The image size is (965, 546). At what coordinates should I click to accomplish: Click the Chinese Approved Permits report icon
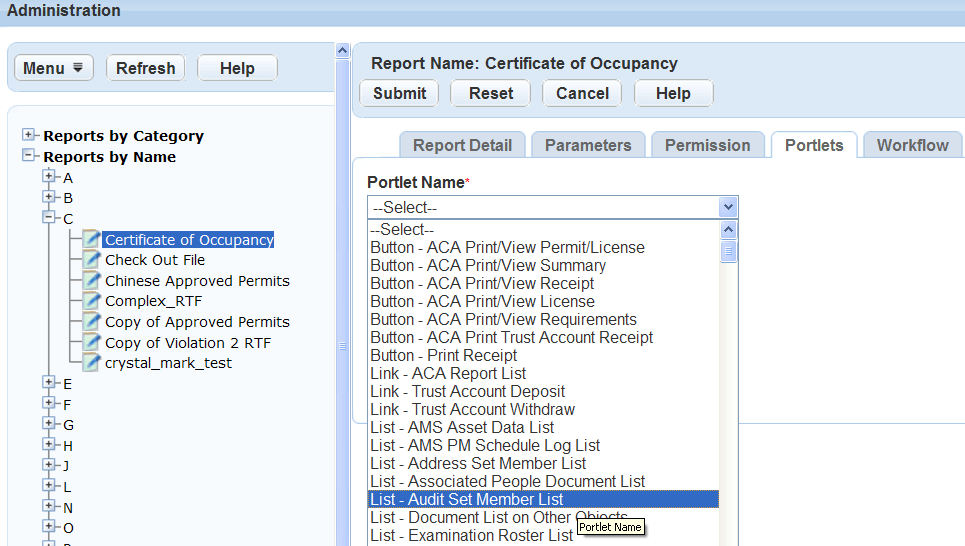(x=92, y=281)
